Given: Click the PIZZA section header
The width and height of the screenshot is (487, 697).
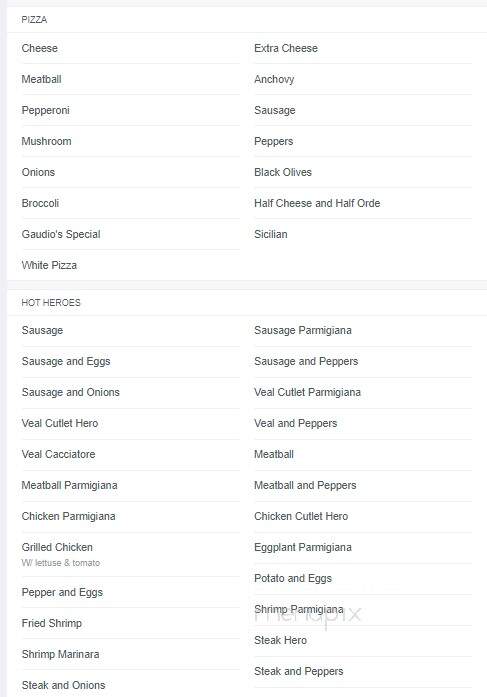Looking at the screenshot, I should pos(34,20).
